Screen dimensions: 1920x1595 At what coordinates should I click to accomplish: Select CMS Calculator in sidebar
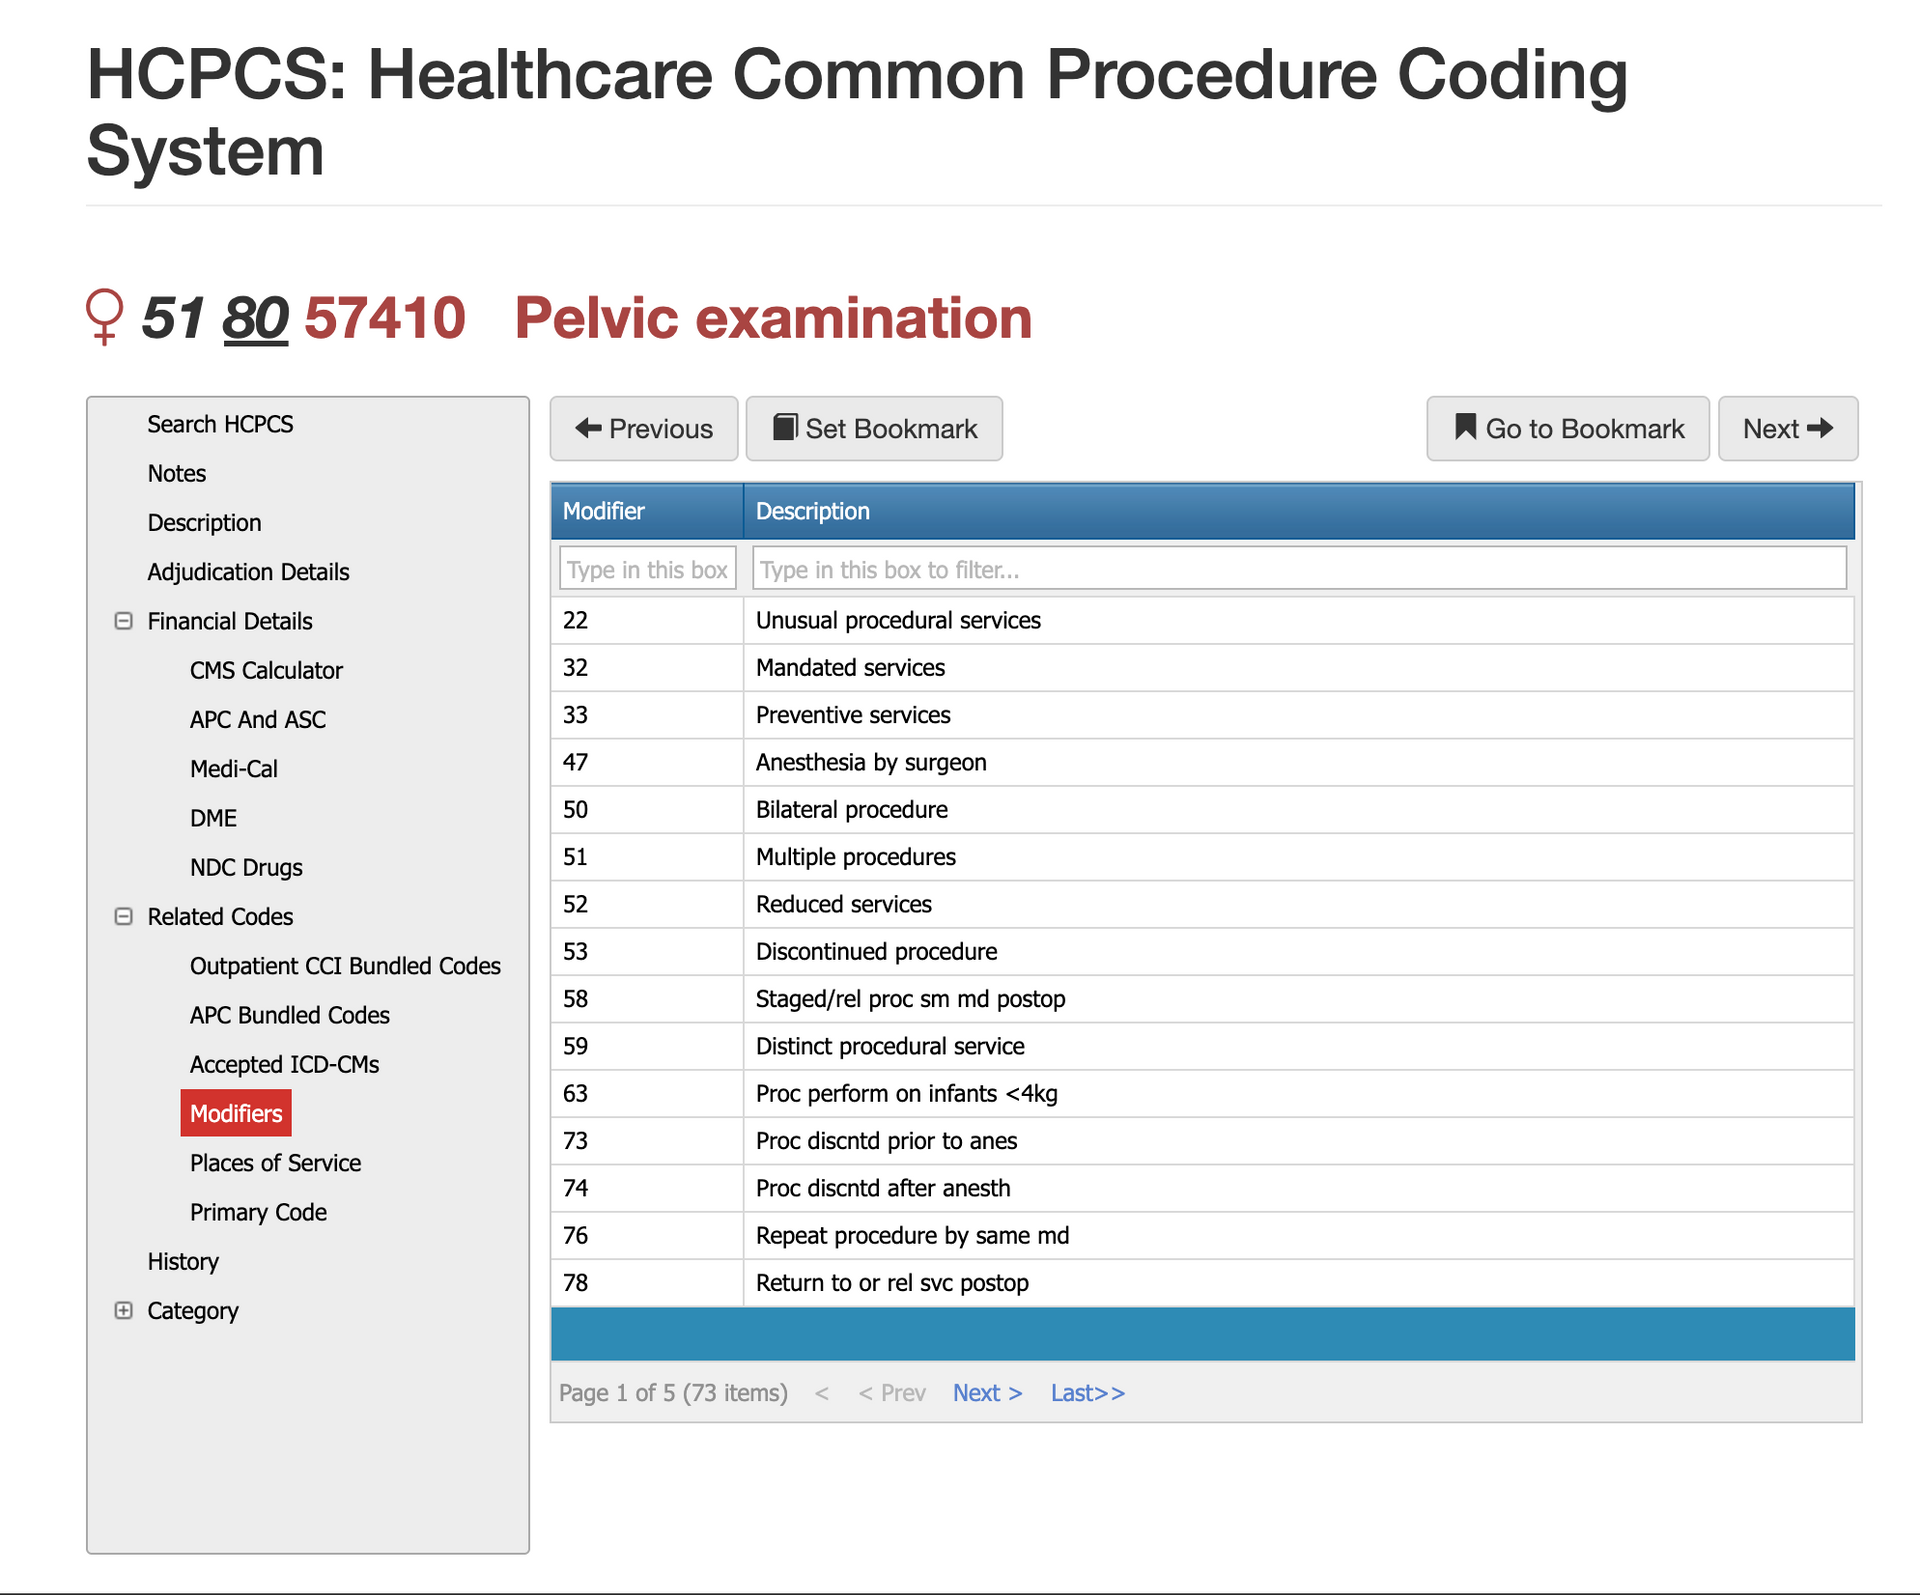pos(266,670)
